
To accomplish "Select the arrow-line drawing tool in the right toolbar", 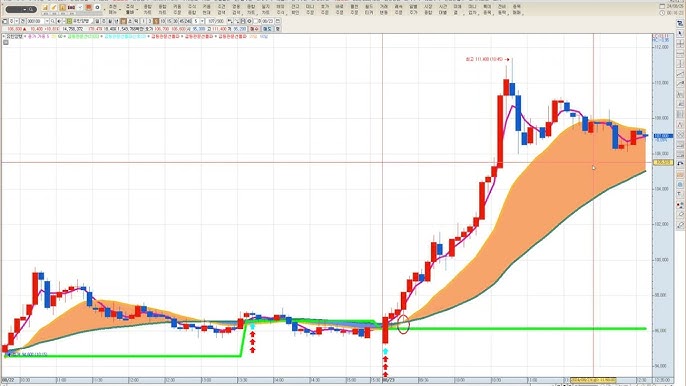I will 680,83.
